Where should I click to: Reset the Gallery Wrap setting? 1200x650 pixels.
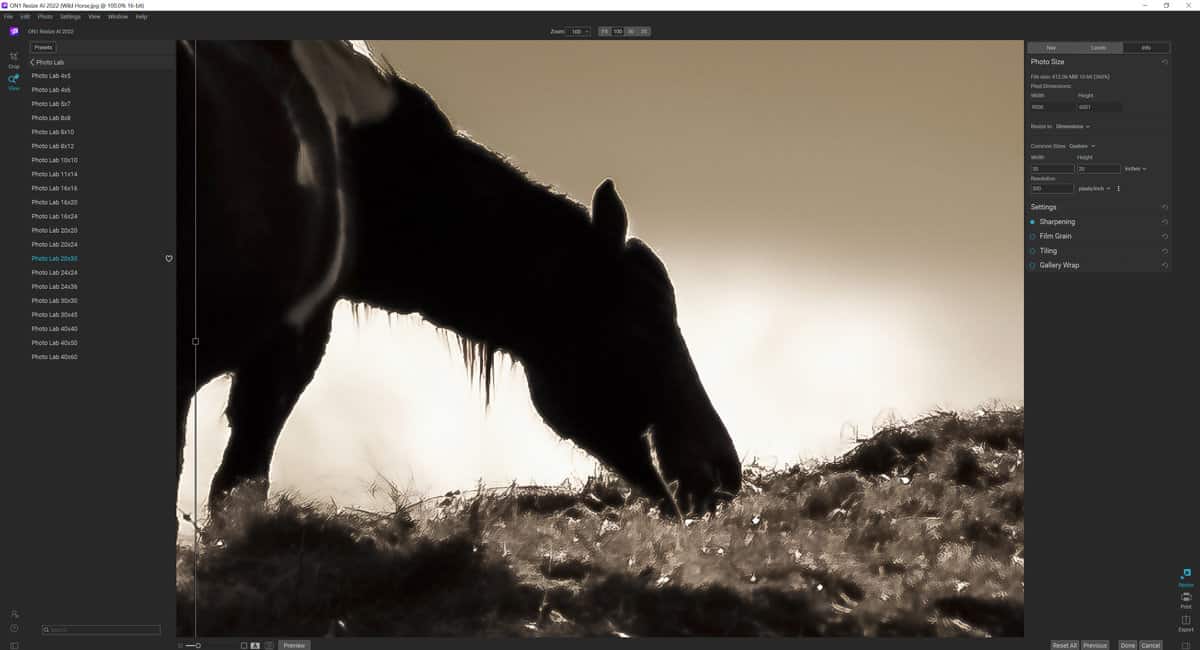click(x=1164, y=265)
